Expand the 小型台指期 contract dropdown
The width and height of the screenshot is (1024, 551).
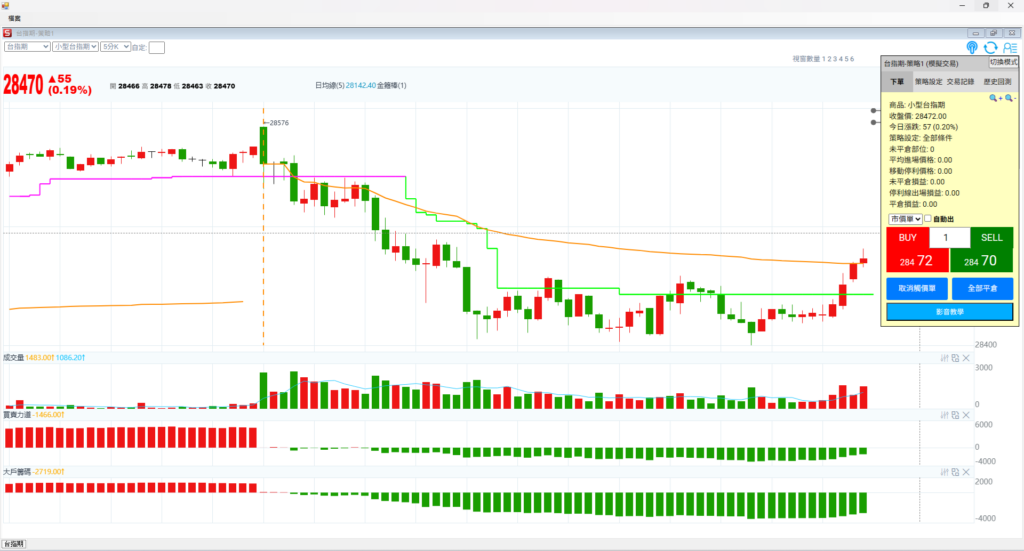75,46
